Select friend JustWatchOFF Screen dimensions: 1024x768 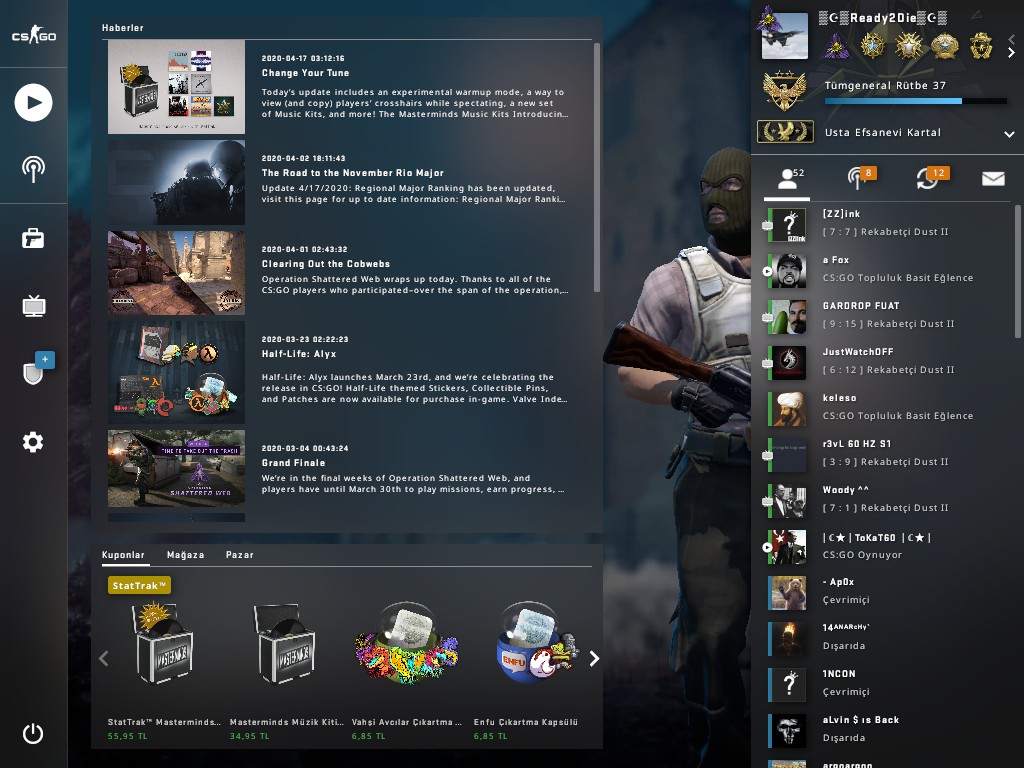[x=888, y=361]
